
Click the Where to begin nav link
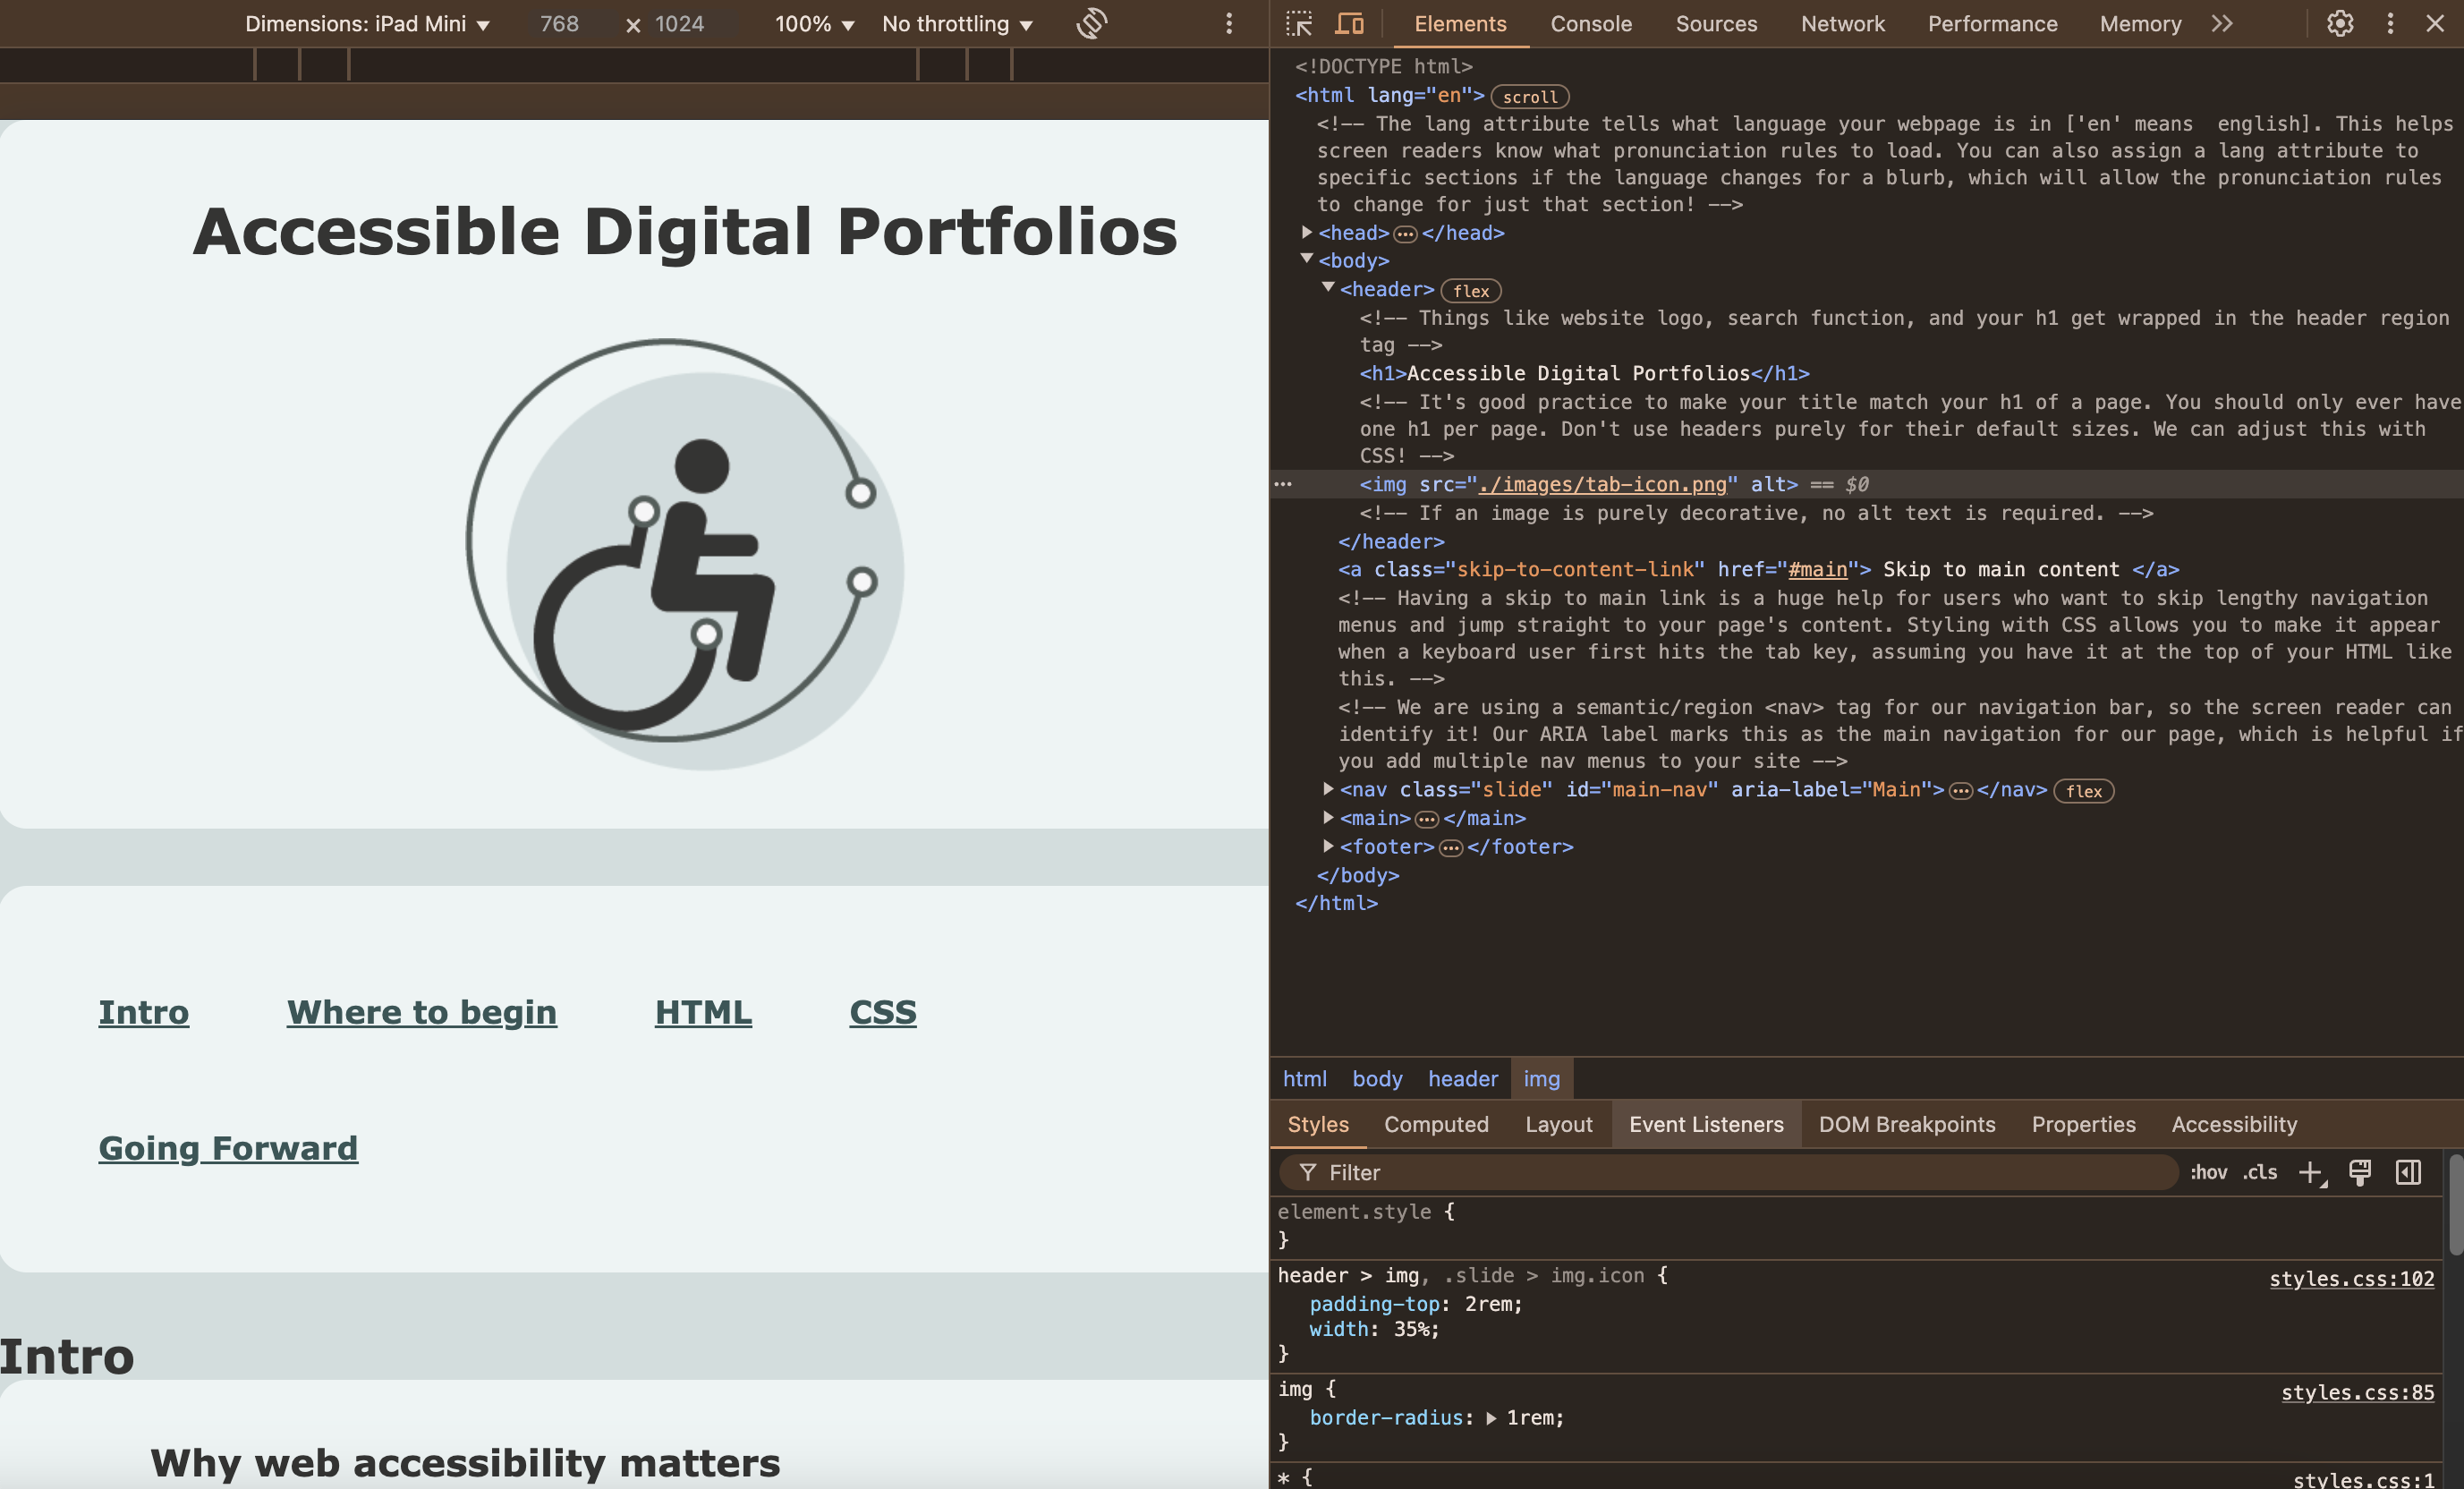(422, 1012)
